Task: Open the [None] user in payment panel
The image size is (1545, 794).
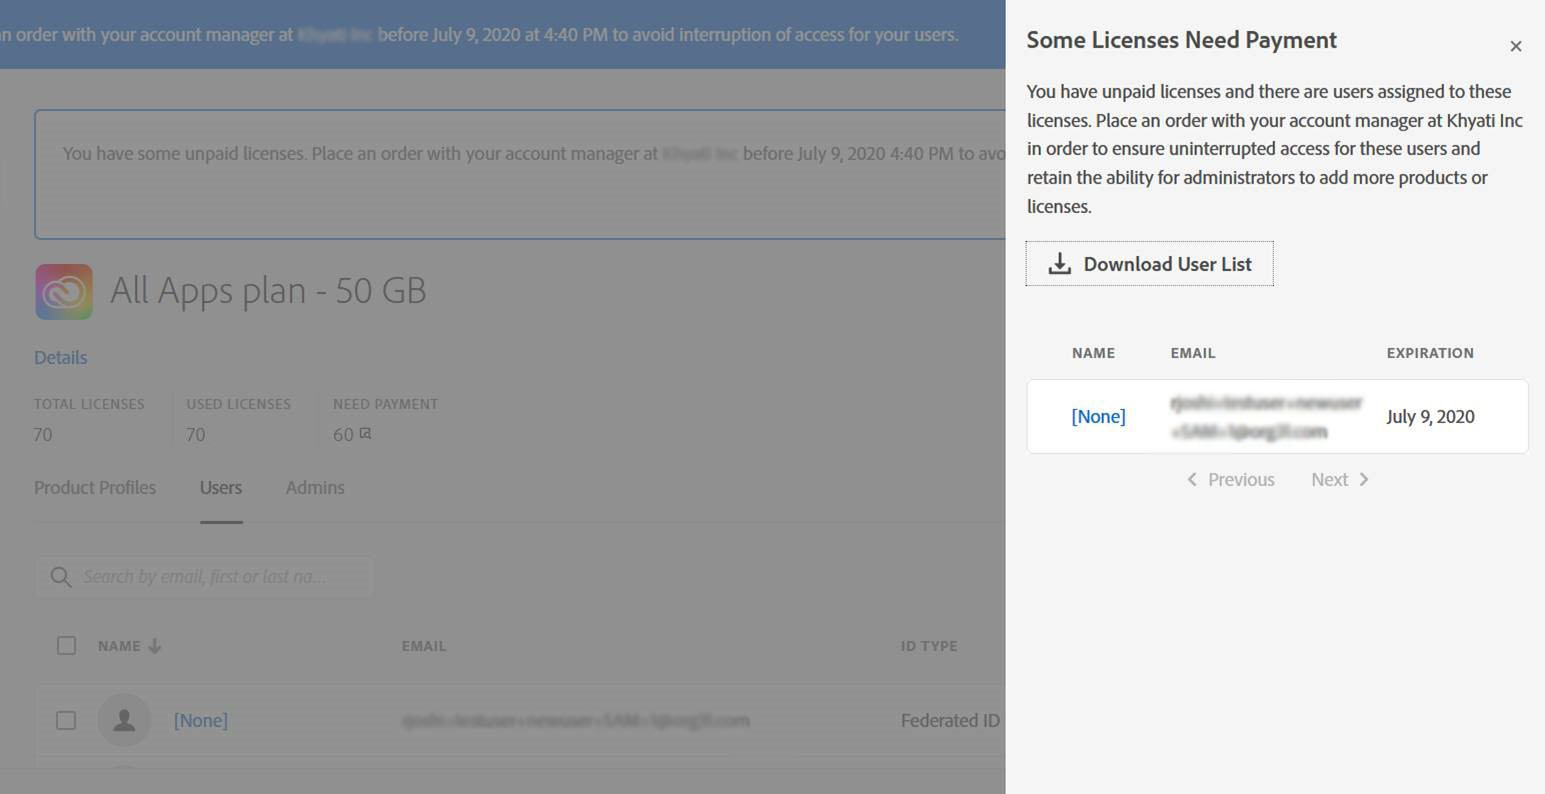Action: tap(1098, 417)
